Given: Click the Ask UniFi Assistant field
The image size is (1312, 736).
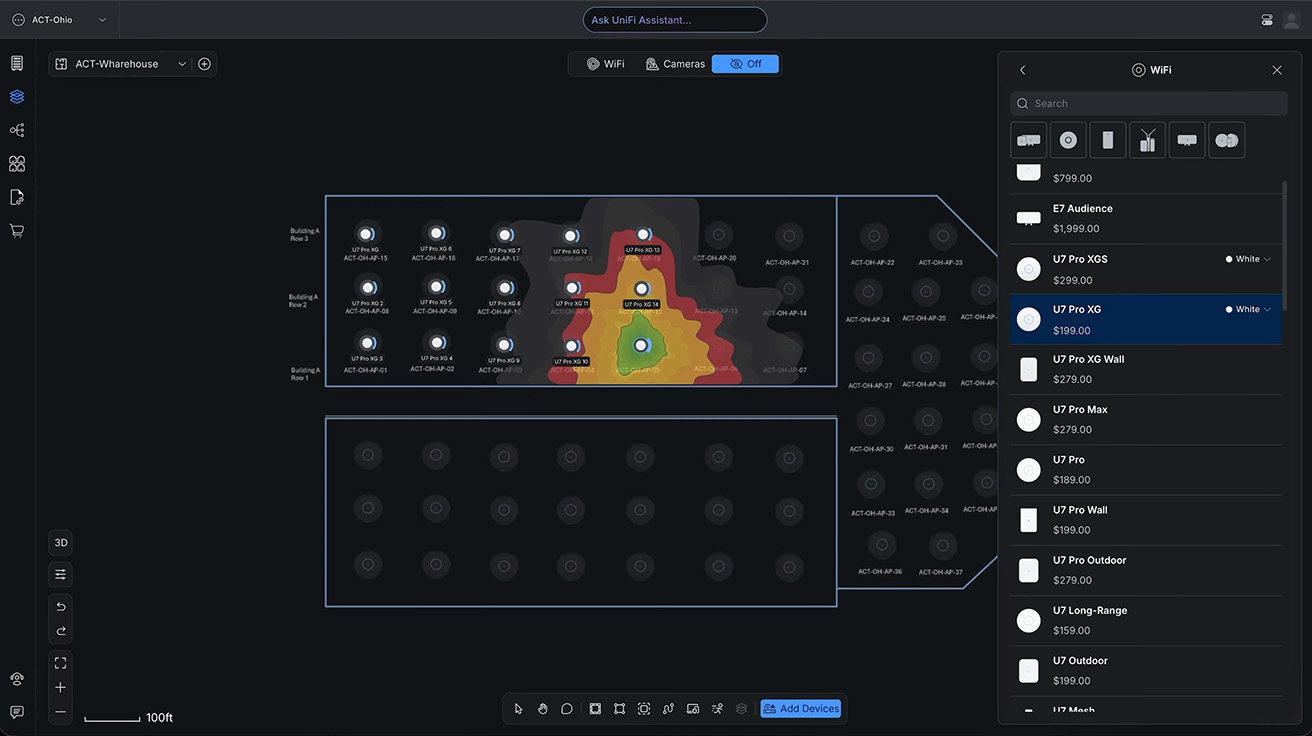Looking at the screenshot, I should click(675, 20).
